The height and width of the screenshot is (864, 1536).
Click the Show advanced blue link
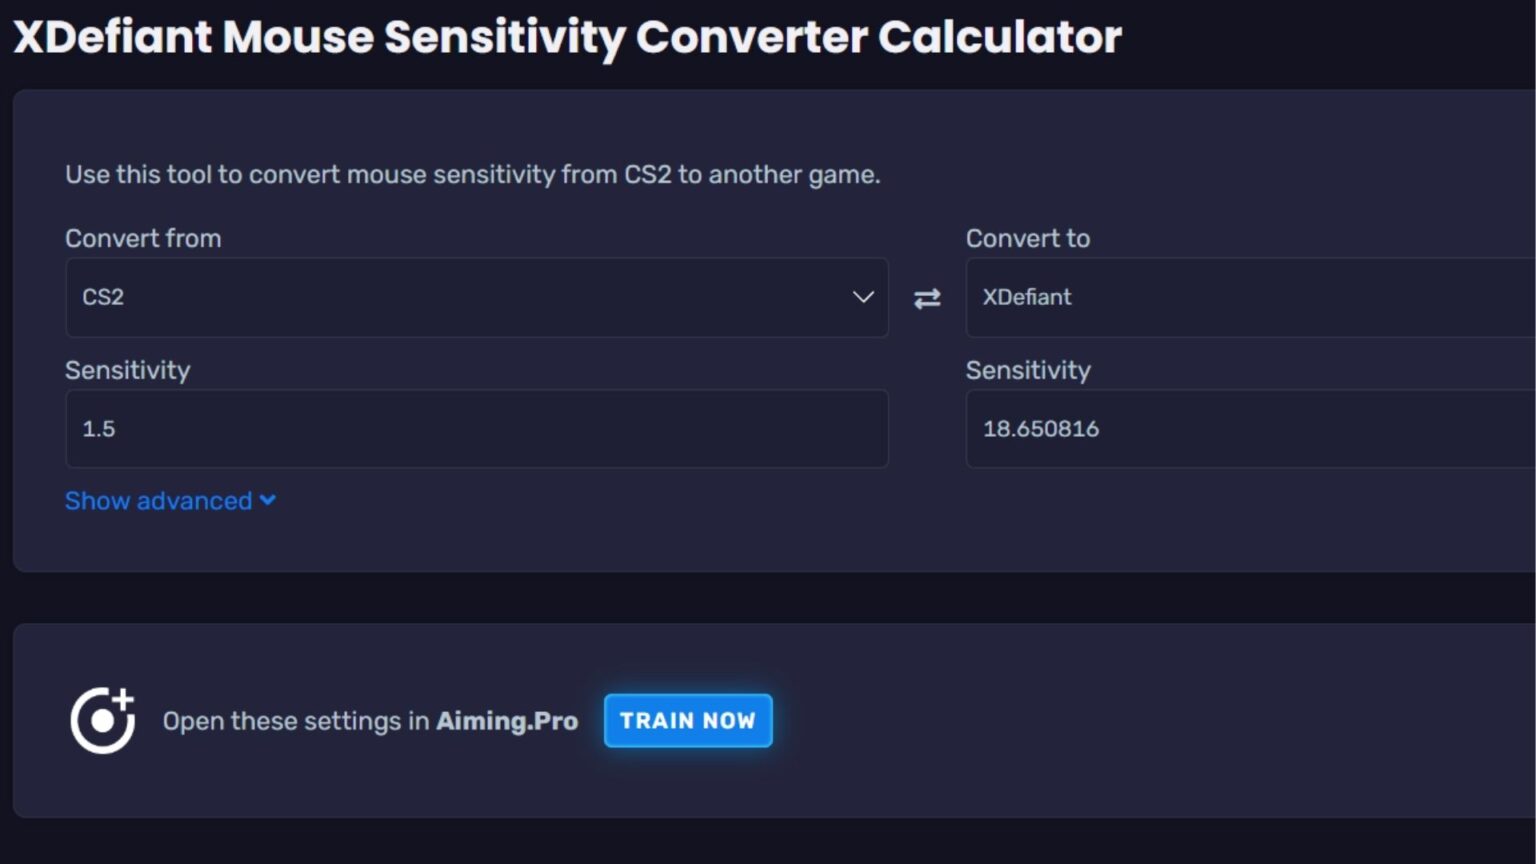(x=157, y=500)
